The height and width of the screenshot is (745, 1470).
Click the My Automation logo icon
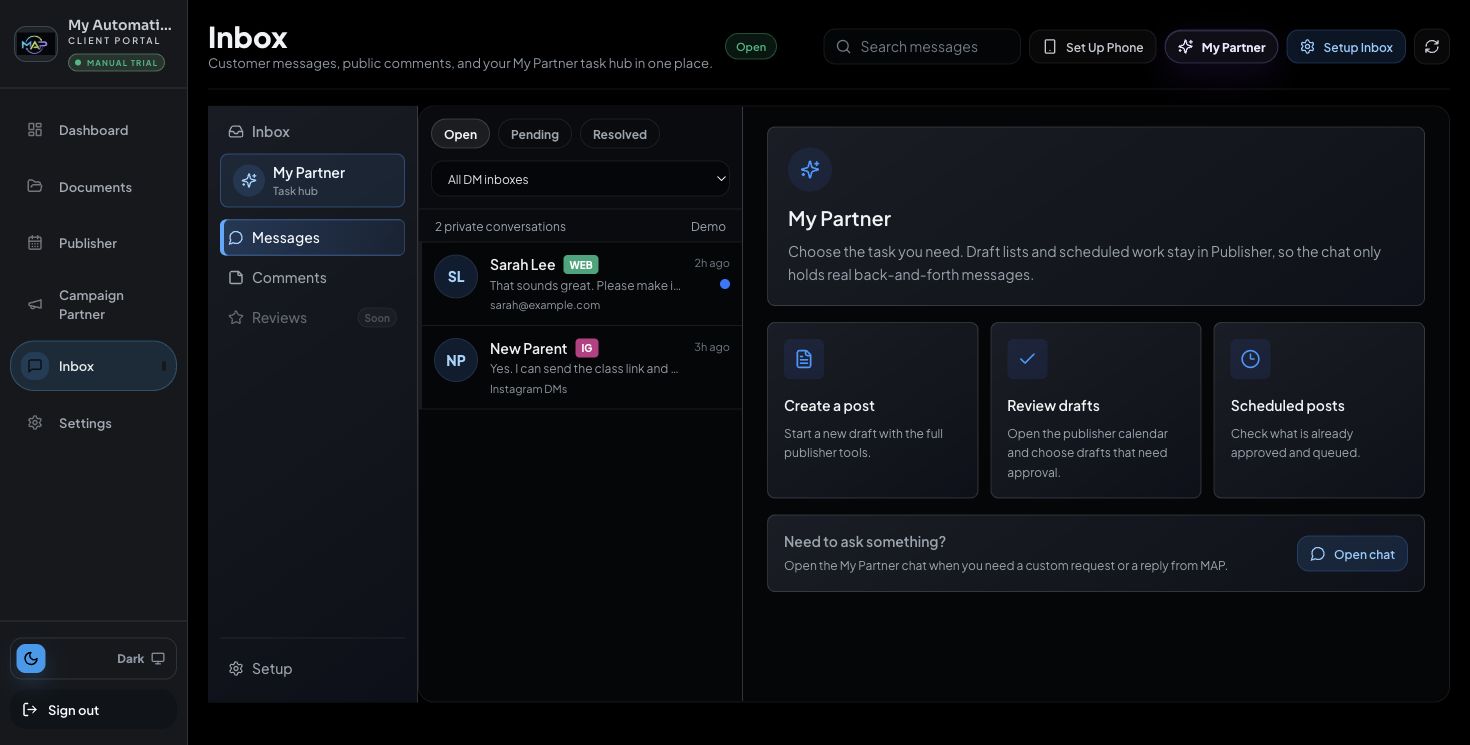point(36,44)
